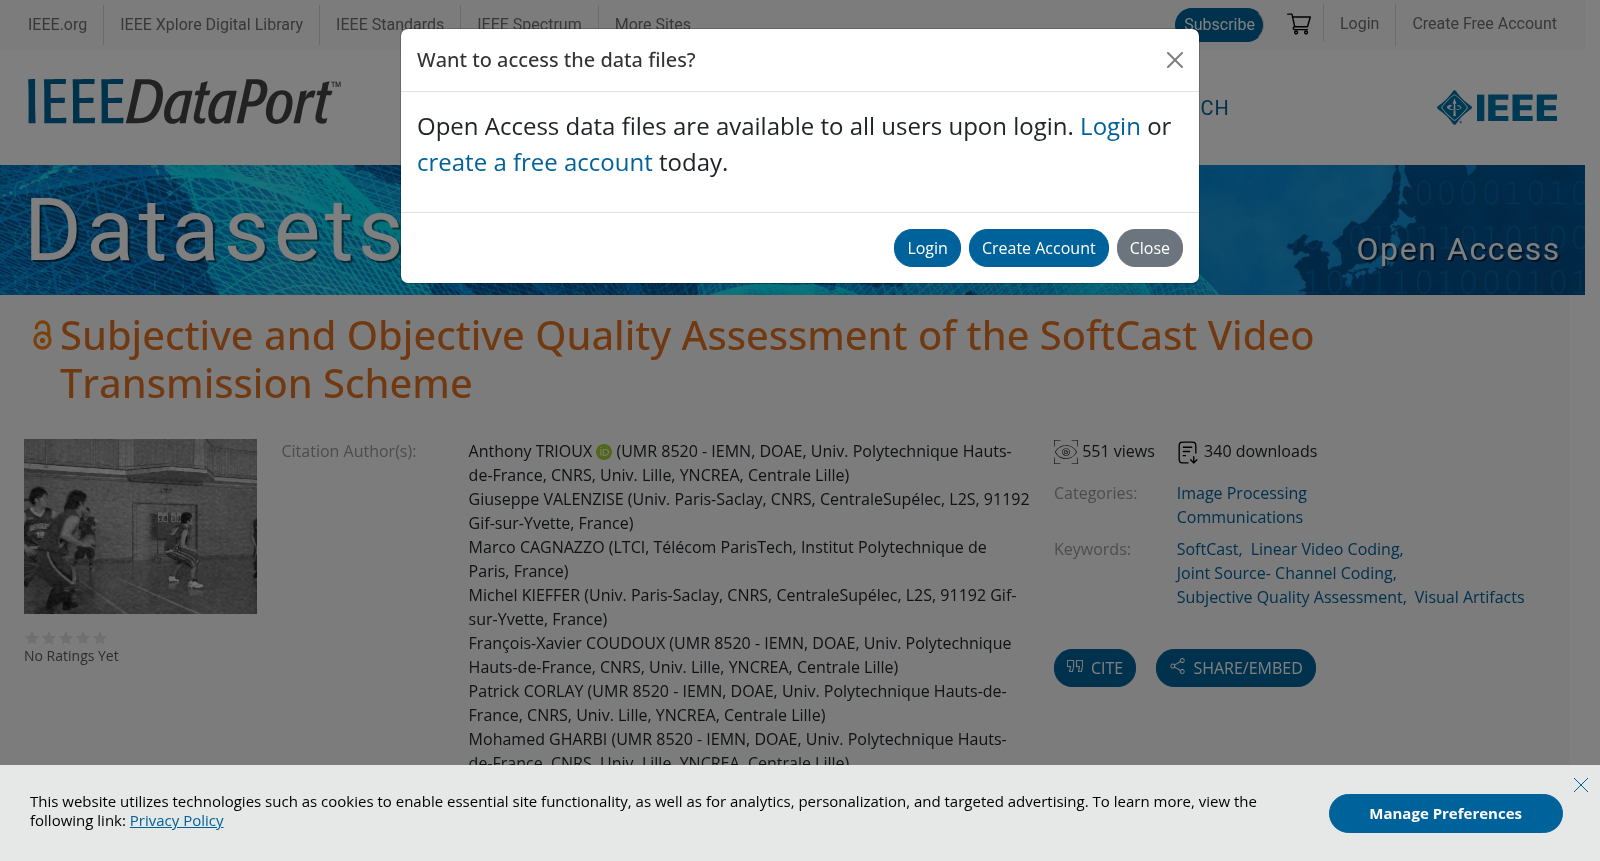Open Create Free Account in top bar
The height and width of the screenshot is (861, 1600).
pos(1484,23)
